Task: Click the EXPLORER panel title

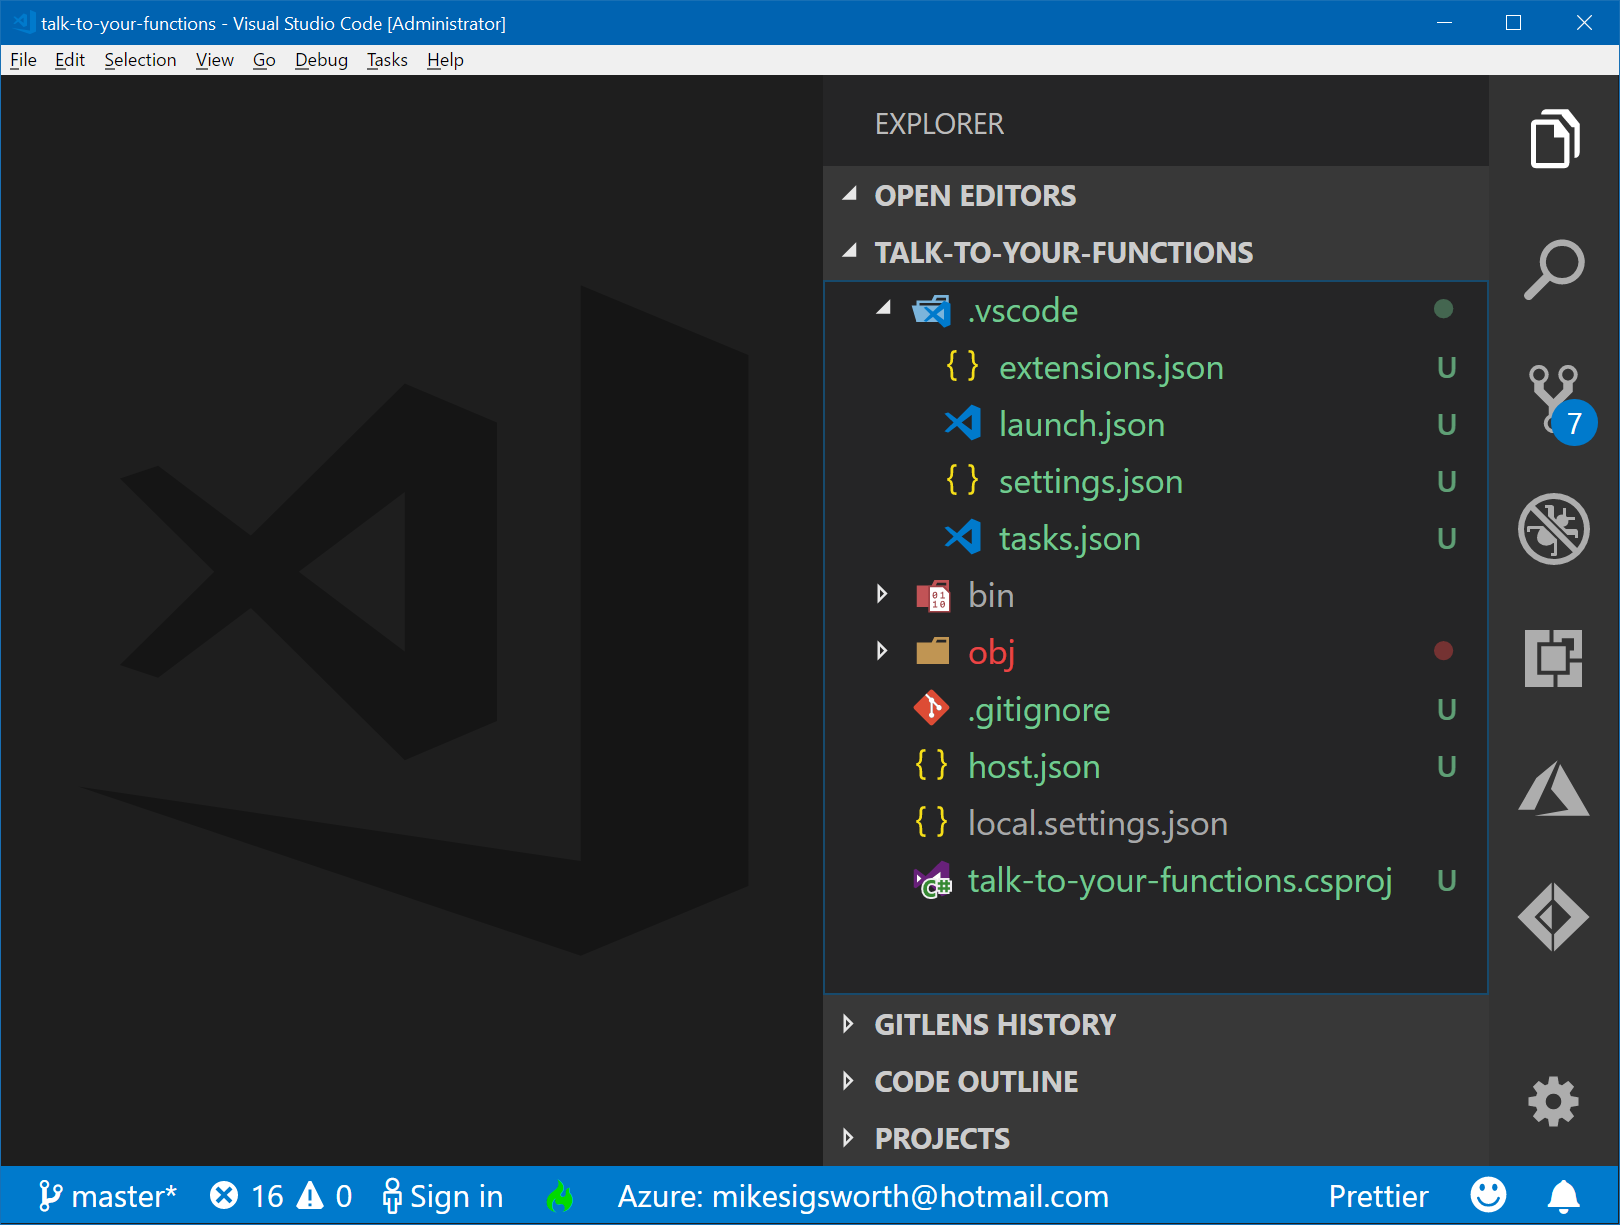Action: coord(939,124)
